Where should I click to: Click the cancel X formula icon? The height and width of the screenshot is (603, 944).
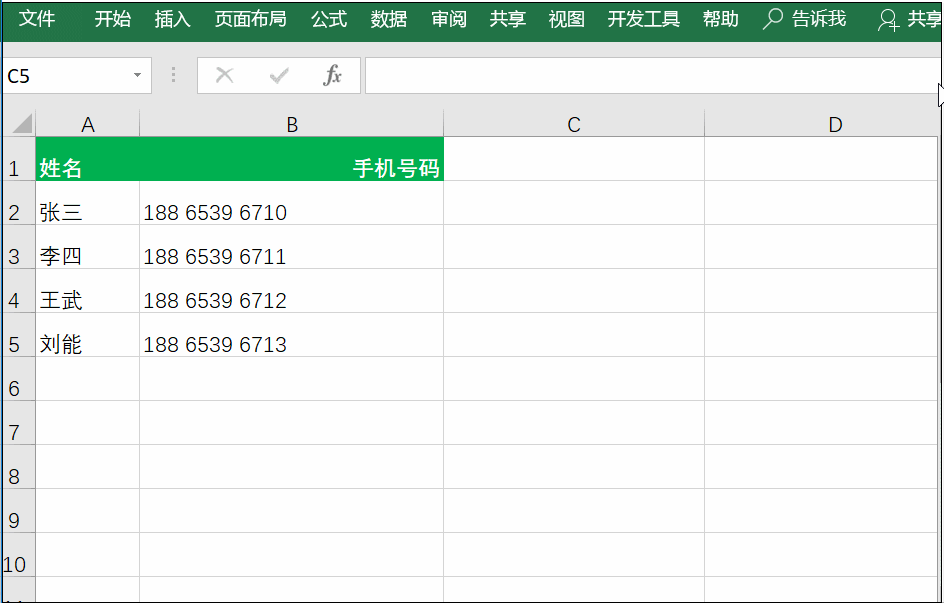pos(225,75)
